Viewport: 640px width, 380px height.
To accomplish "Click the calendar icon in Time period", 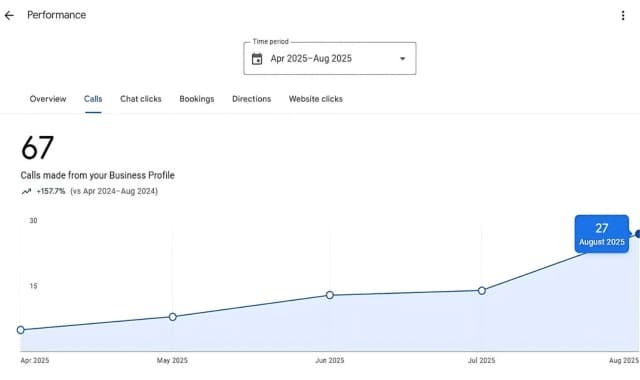I will point(257,59).
